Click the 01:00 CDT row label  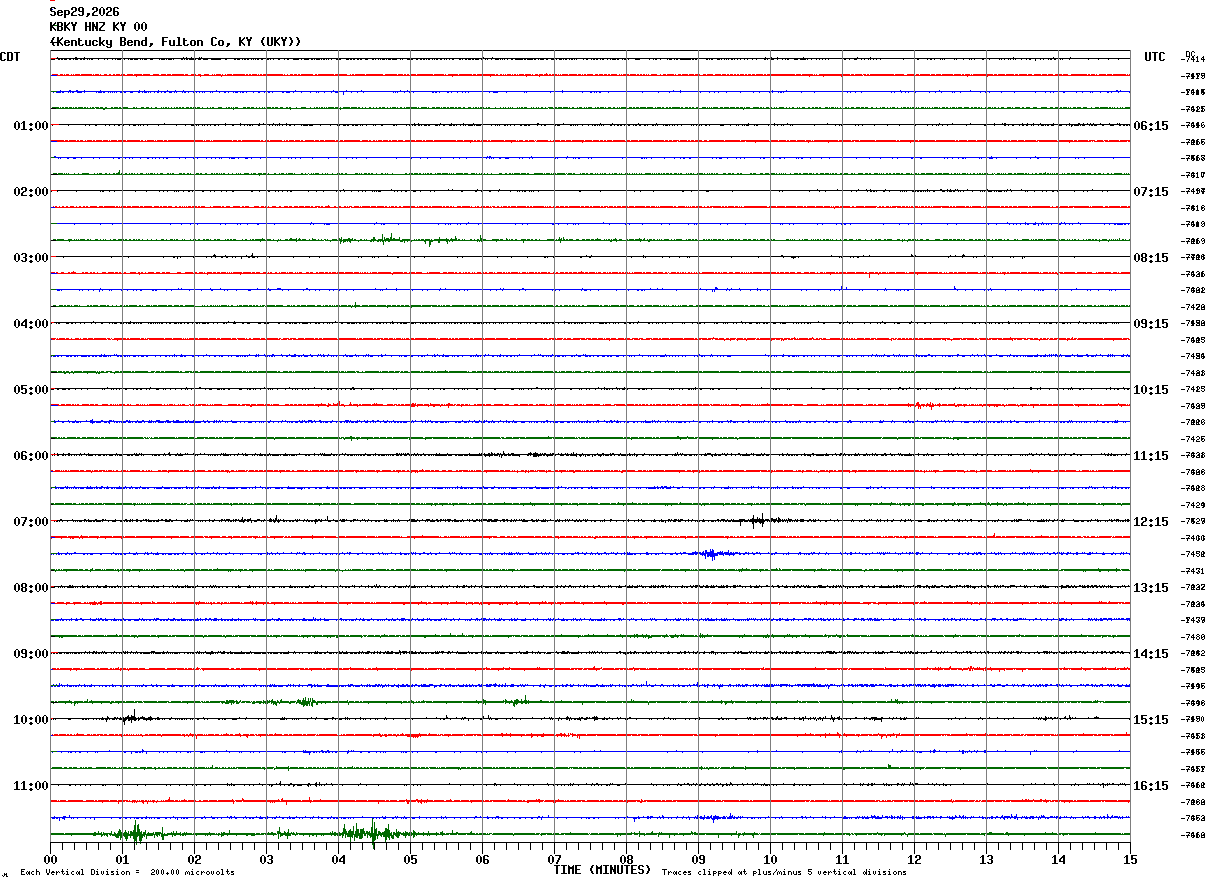31,126
